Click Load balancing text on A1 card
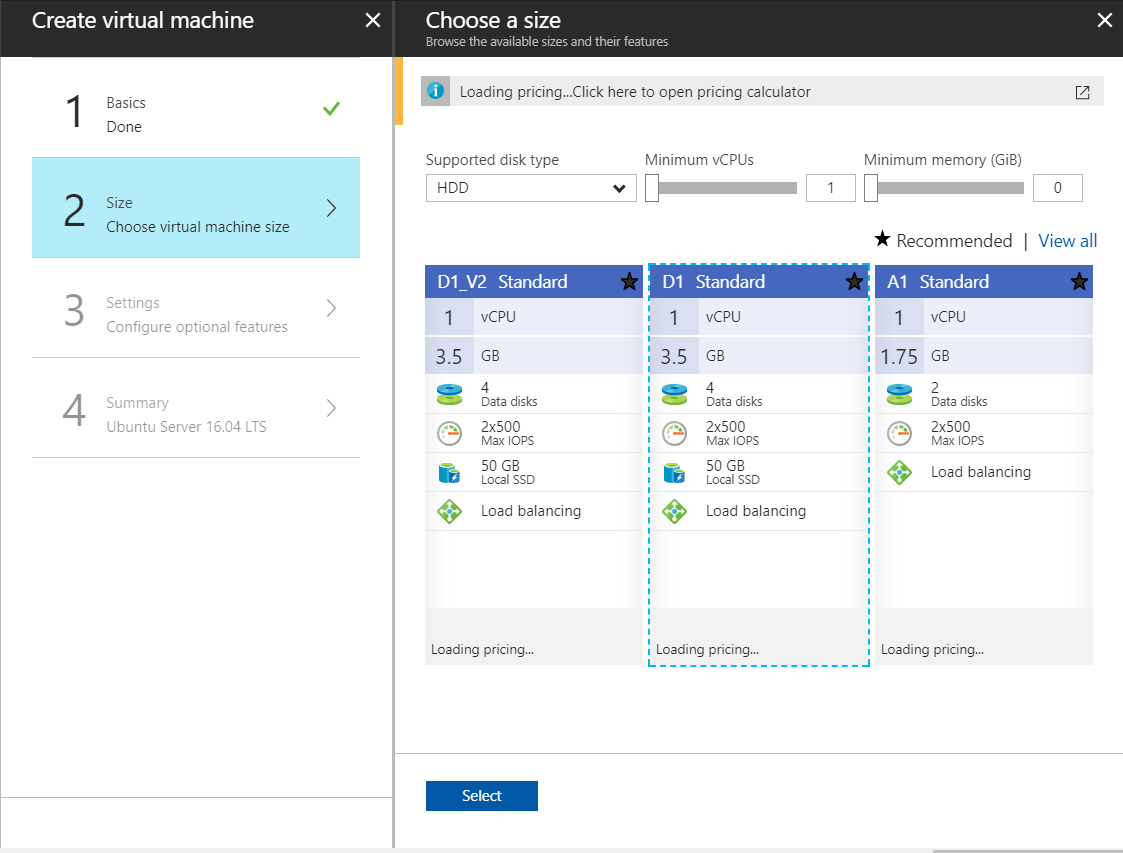This screenshot has height=853, width=1123. click(x=980, y=472)
